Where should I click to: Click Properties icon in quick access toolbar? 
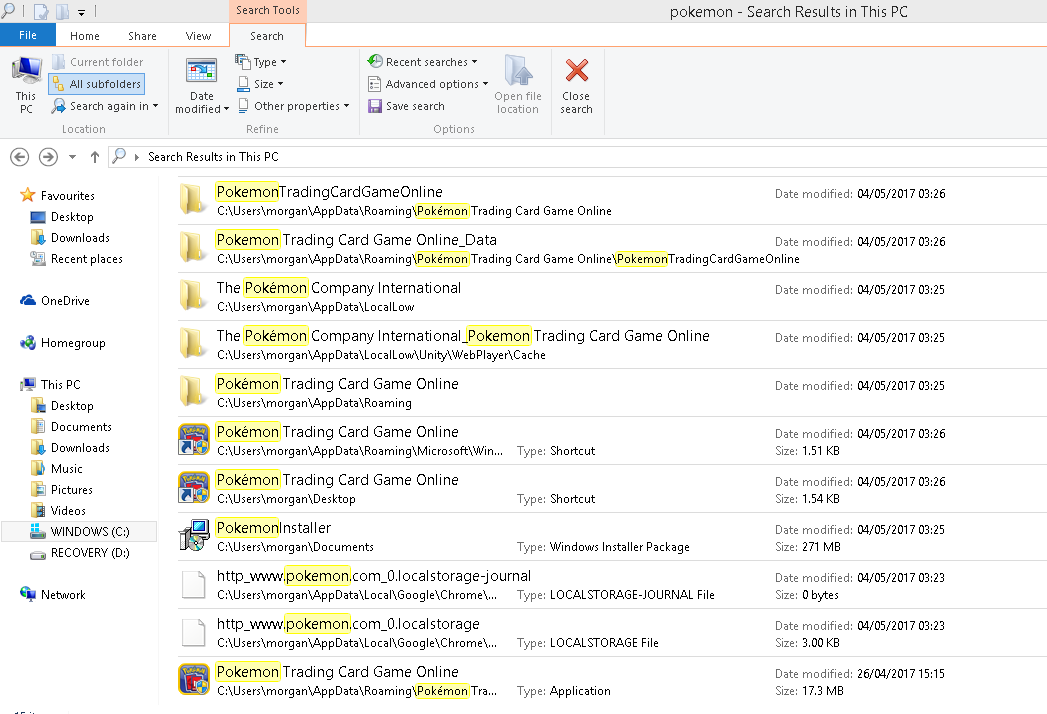[x=40, y=11]
